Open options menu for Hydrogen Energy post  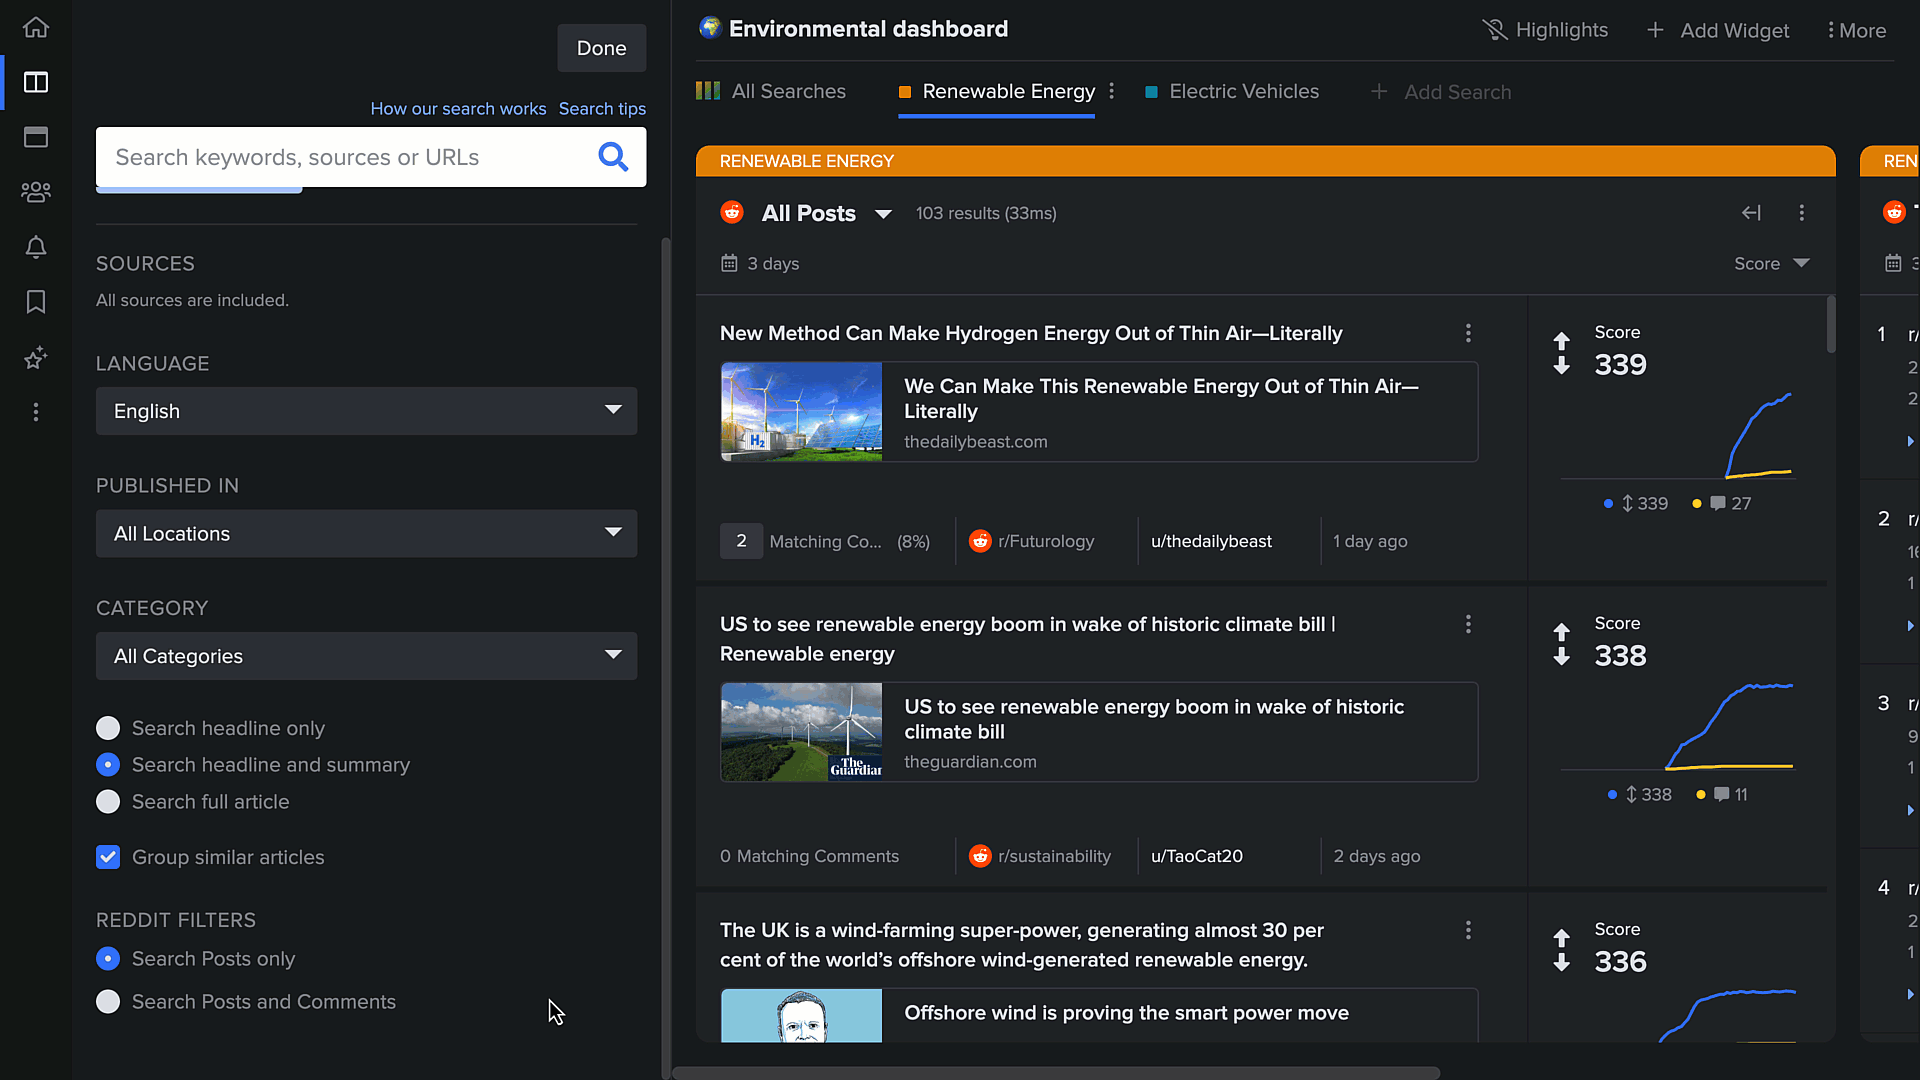tap(1468, 333)
